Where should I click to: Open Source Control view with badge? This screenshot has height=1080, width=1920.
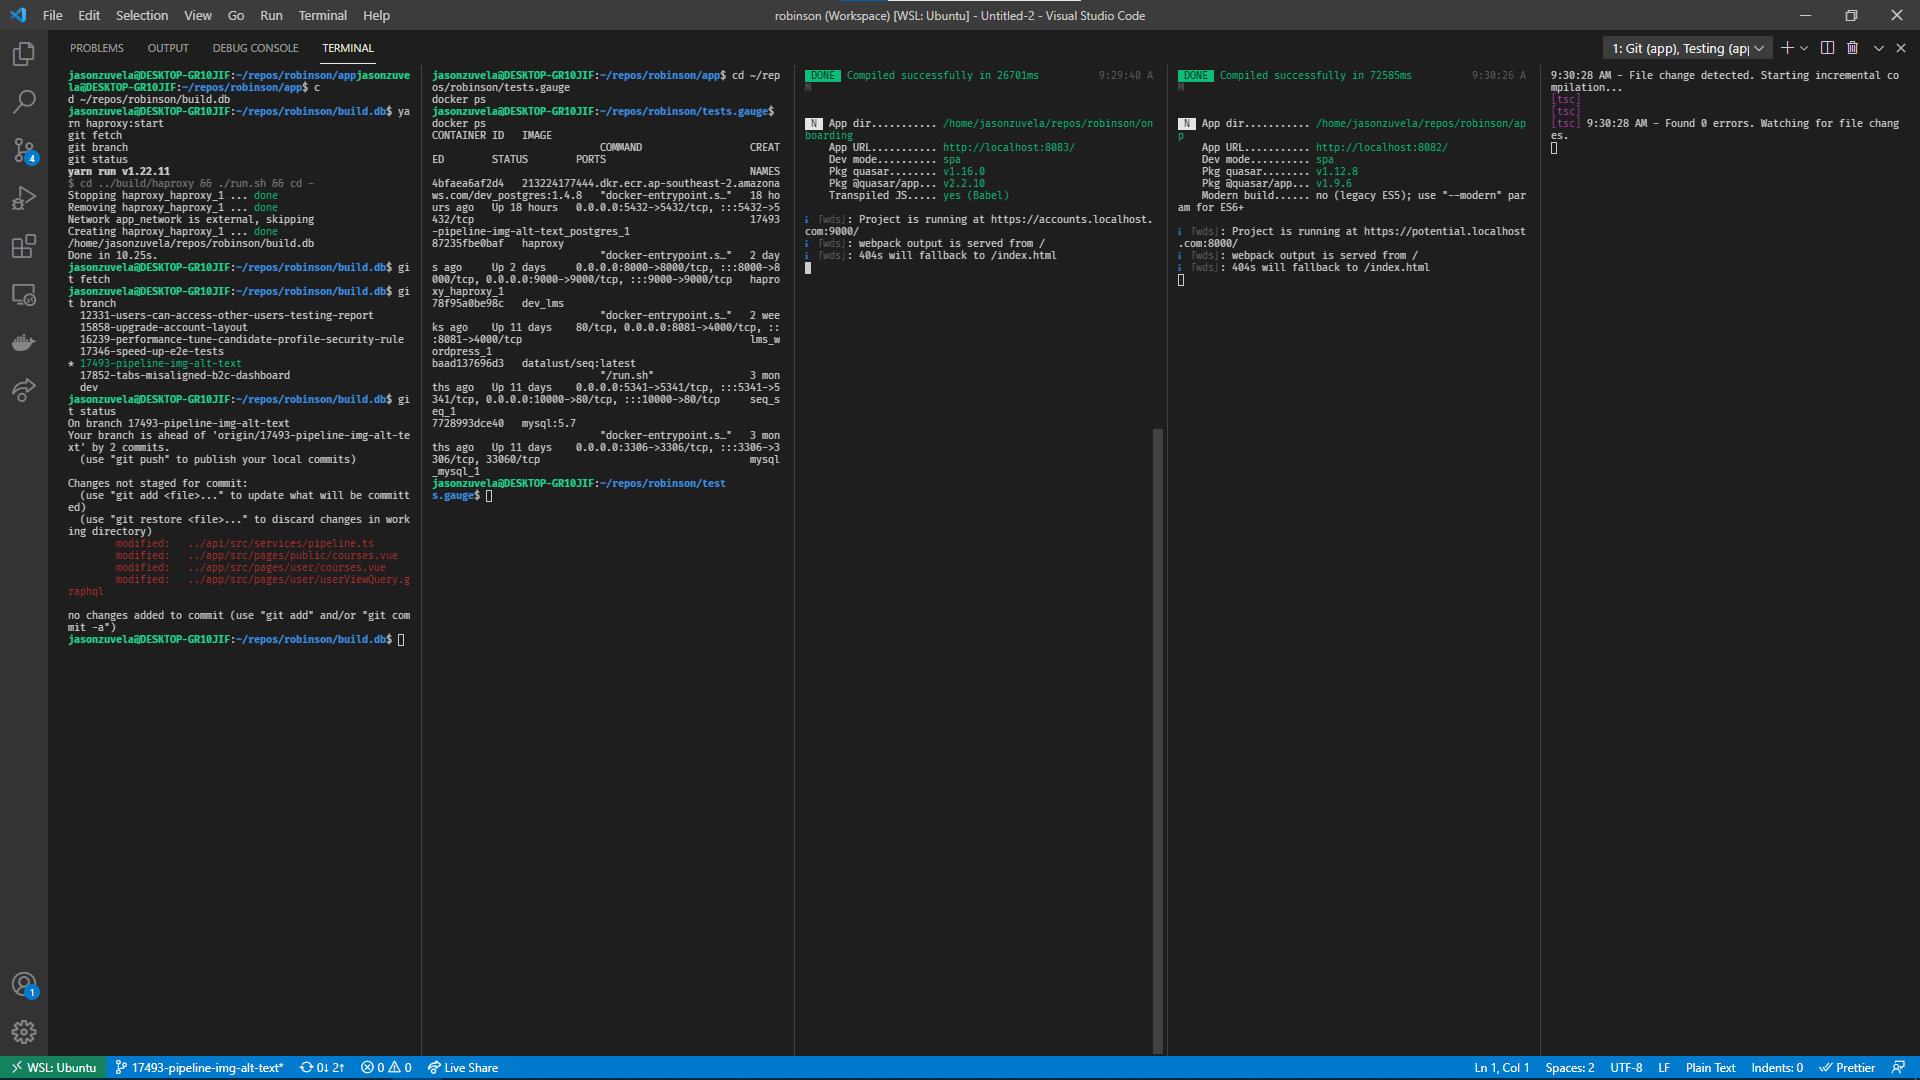[x=24, y=150]
